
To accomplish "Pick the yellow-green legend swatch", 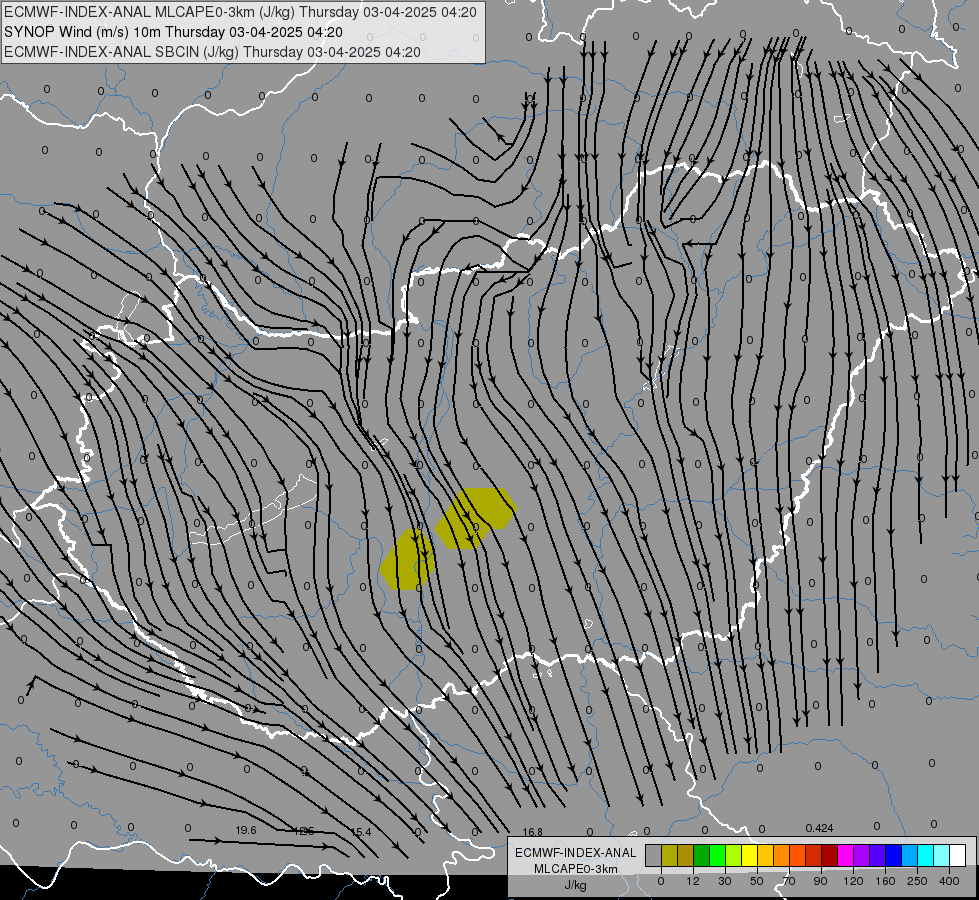I will (734, 855).
